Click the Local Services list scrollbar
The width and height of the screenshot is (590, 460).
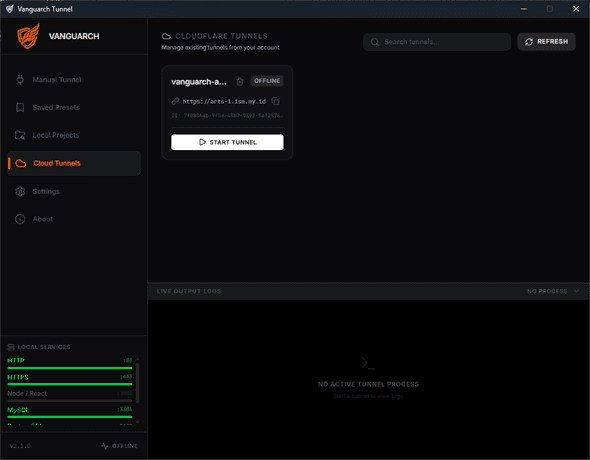[137, 383]
